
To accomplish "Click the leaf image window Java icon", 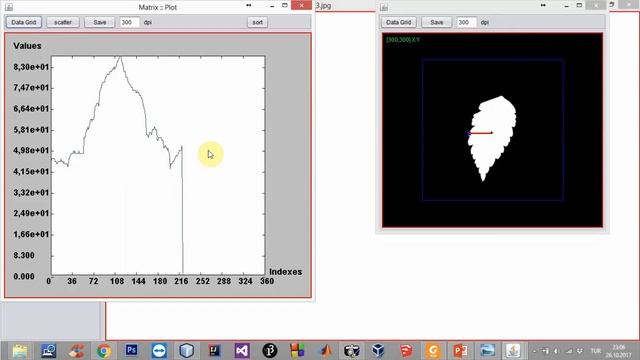I will pyautogui.click(x=384, y=7).
